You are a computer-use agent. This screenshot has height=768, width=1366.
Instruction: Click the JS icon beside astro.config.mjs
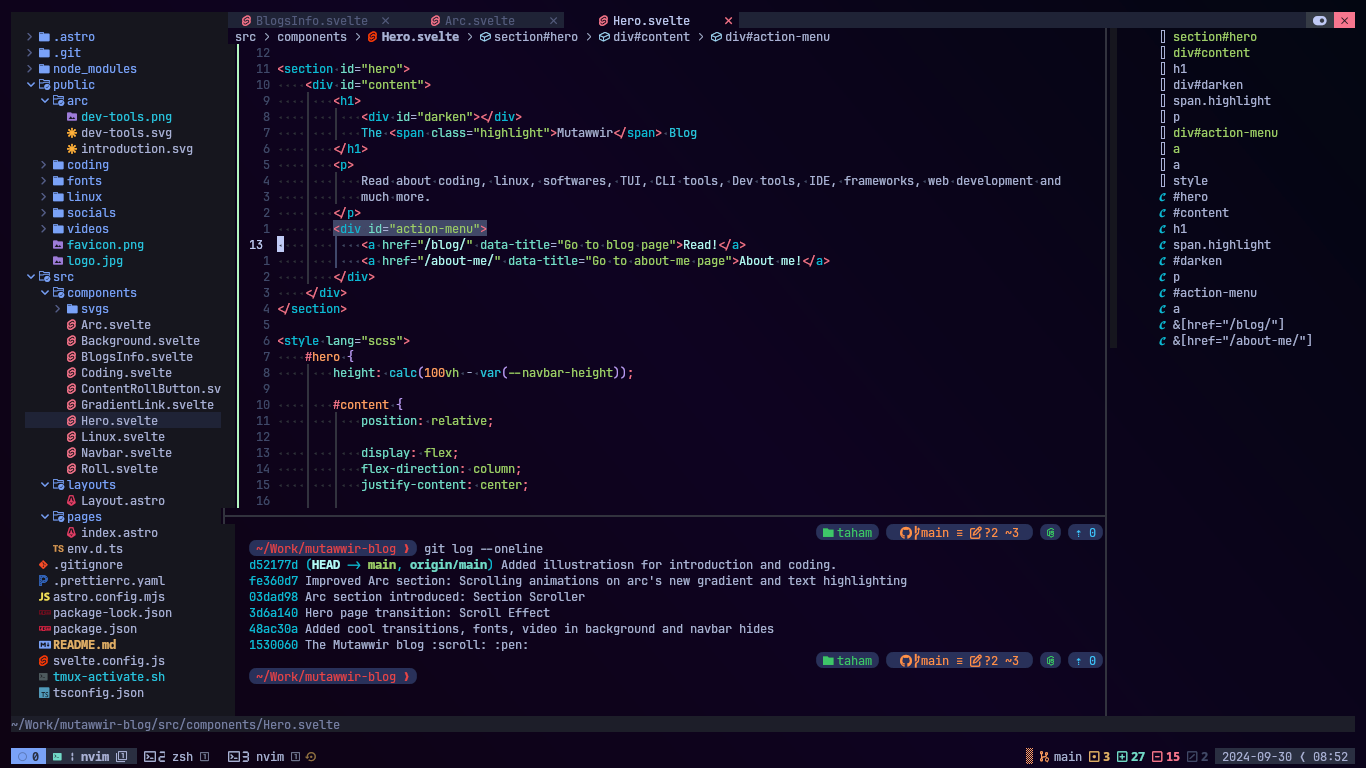click(x=44, y=597)
